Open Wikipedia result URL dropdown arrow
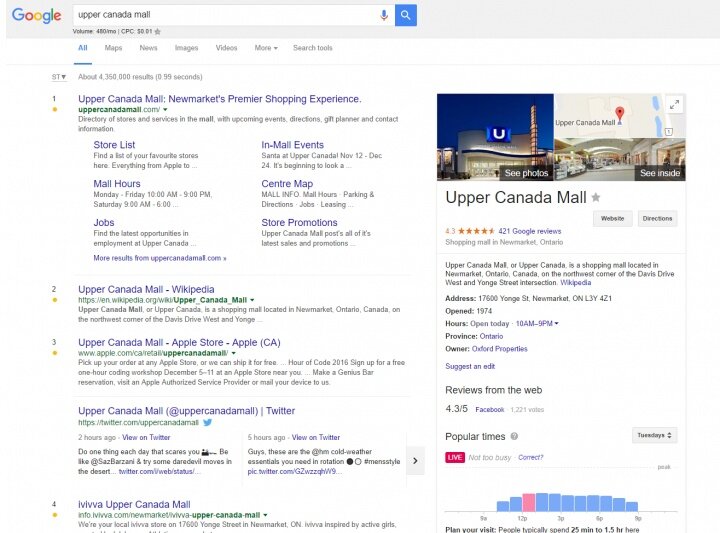Viewport: 720px width, 533px height. click(x=252, y=300)
